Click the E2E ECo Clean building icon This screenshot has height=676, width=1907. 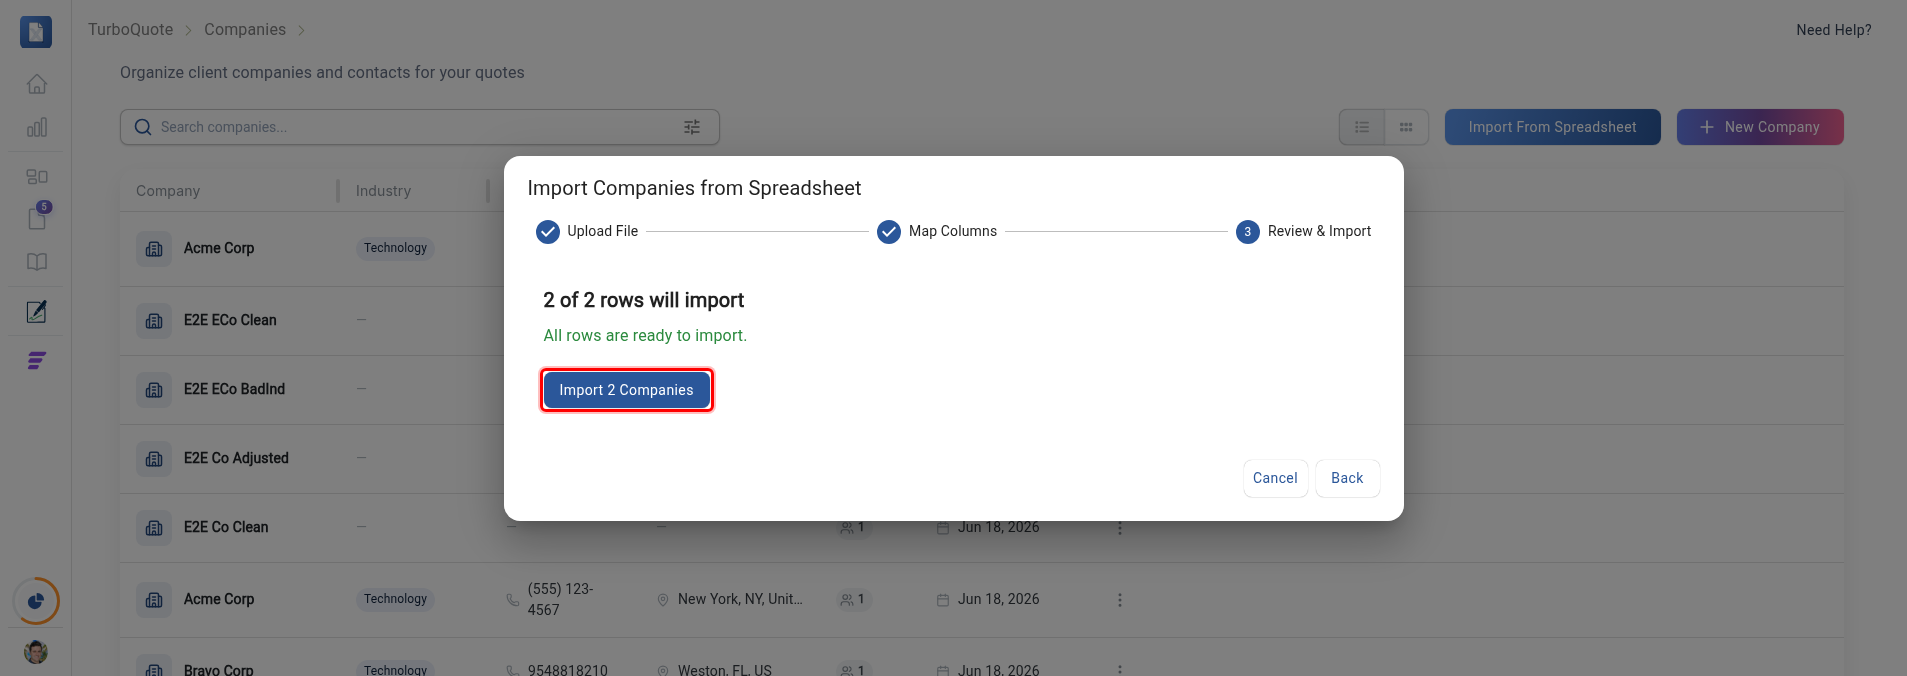(x=154, y=320)
